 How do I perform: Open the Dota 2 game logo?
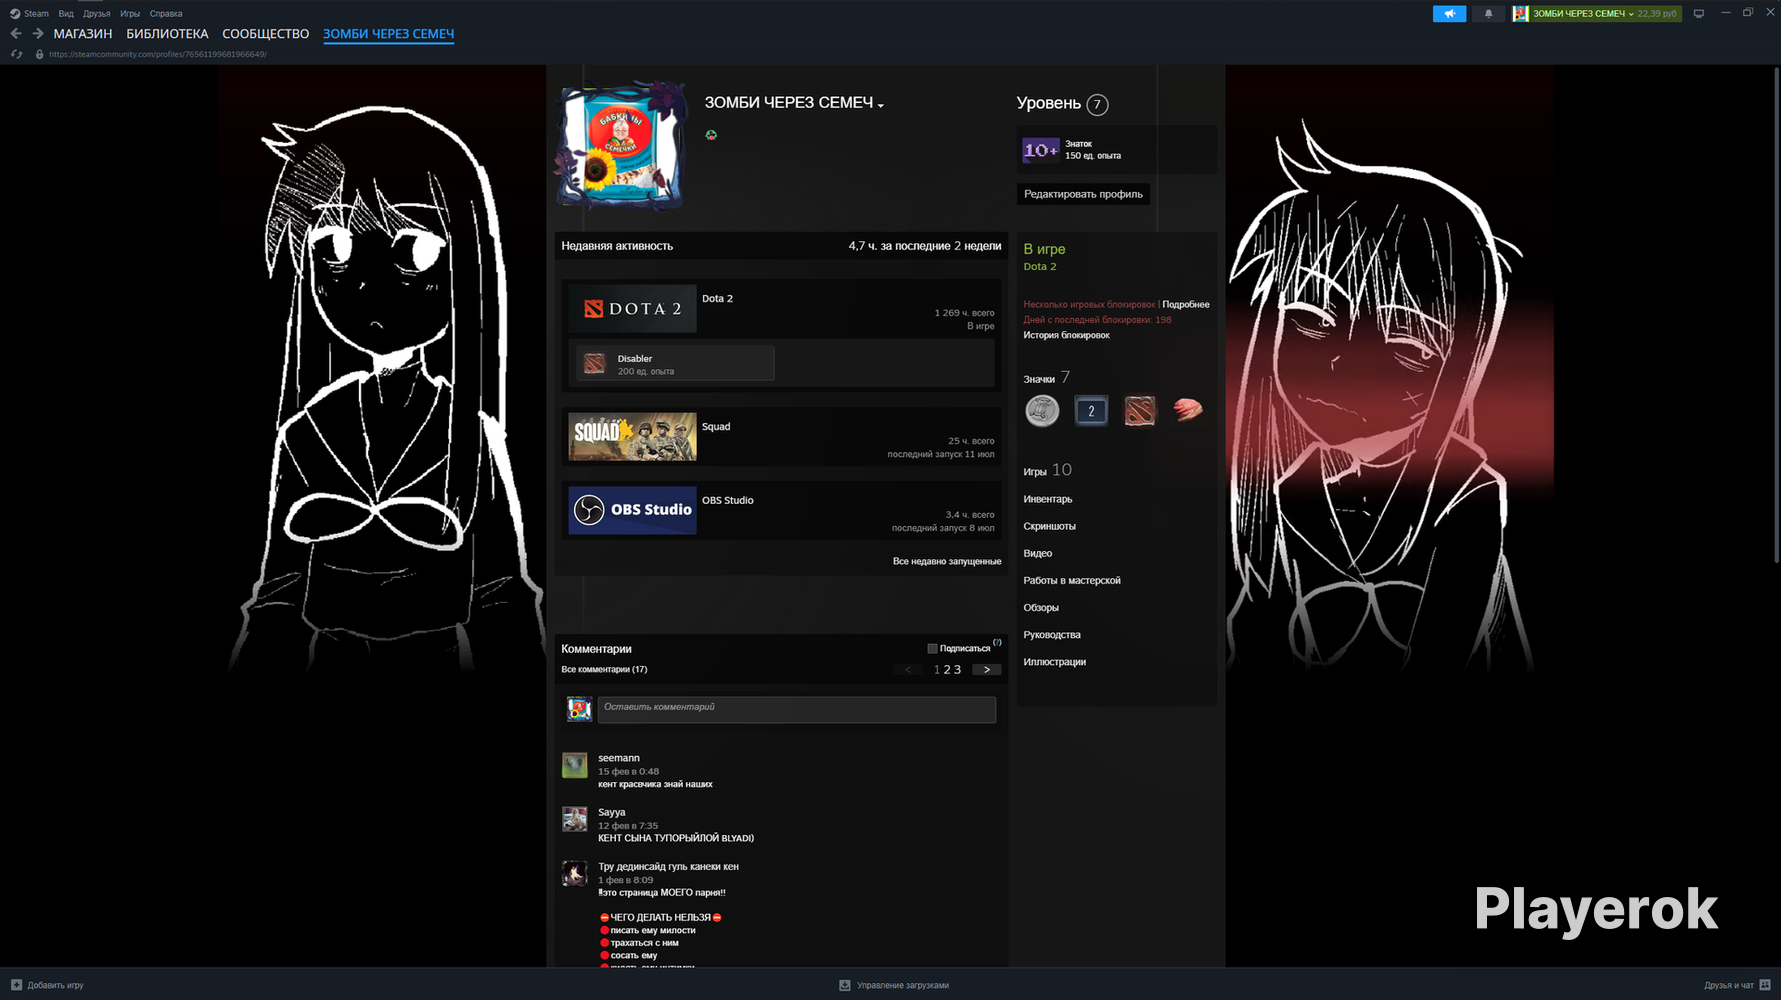(x=632, y=309)
